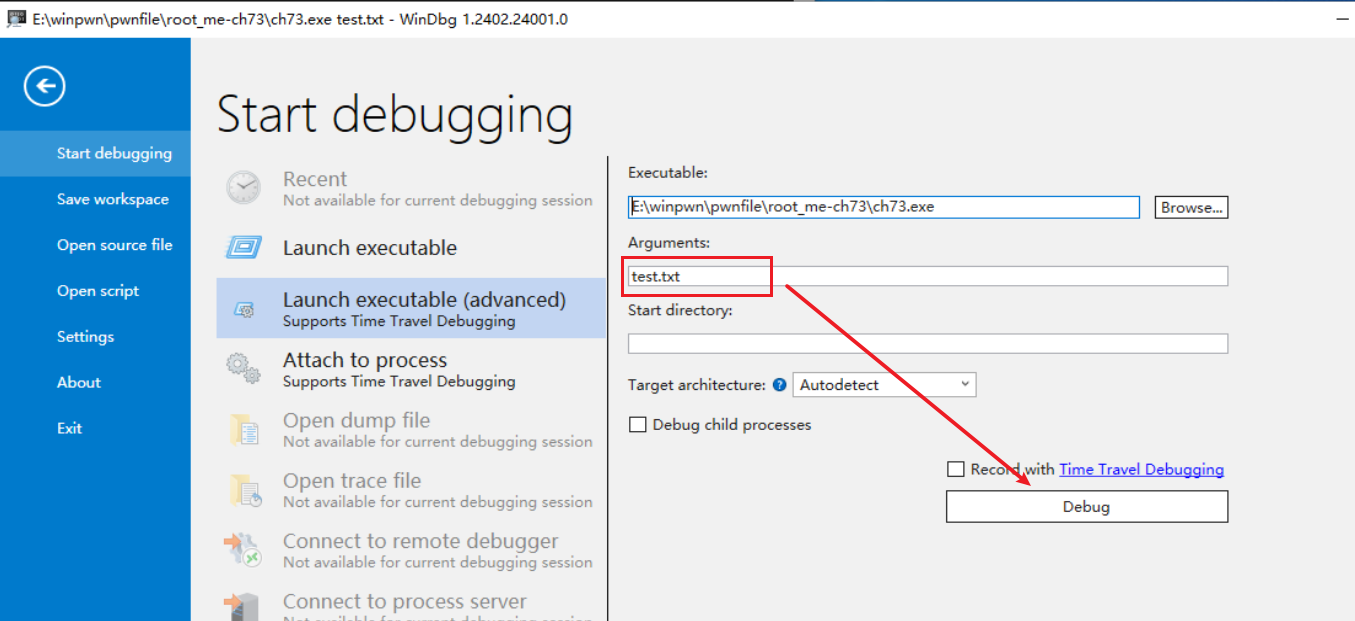Image resolution: width=1355 pixels, height=621 pixels.
Task: Click the Open dump file icon
Action: [x=243, y=430]
